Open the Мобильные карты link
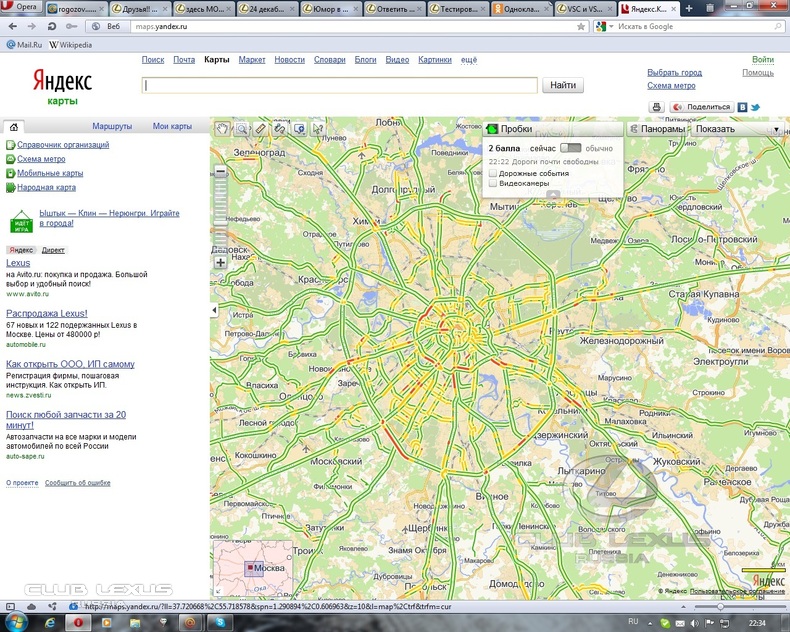 point(50,173)
